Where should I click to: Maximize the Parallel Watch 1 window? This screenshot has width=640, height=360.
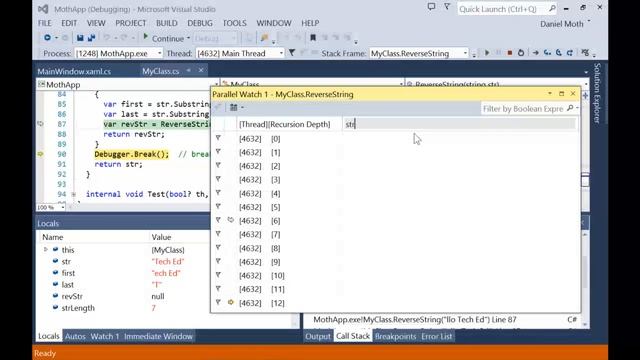(x=562, y=94)
